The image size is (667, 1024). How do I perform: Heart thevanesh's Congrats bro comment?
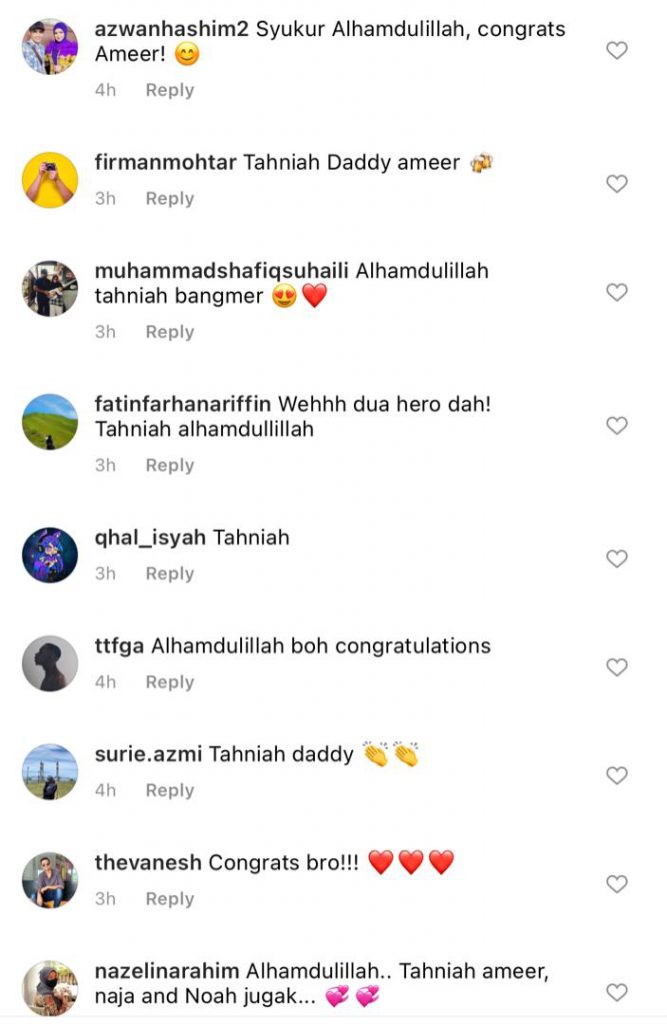click(617, 884)
